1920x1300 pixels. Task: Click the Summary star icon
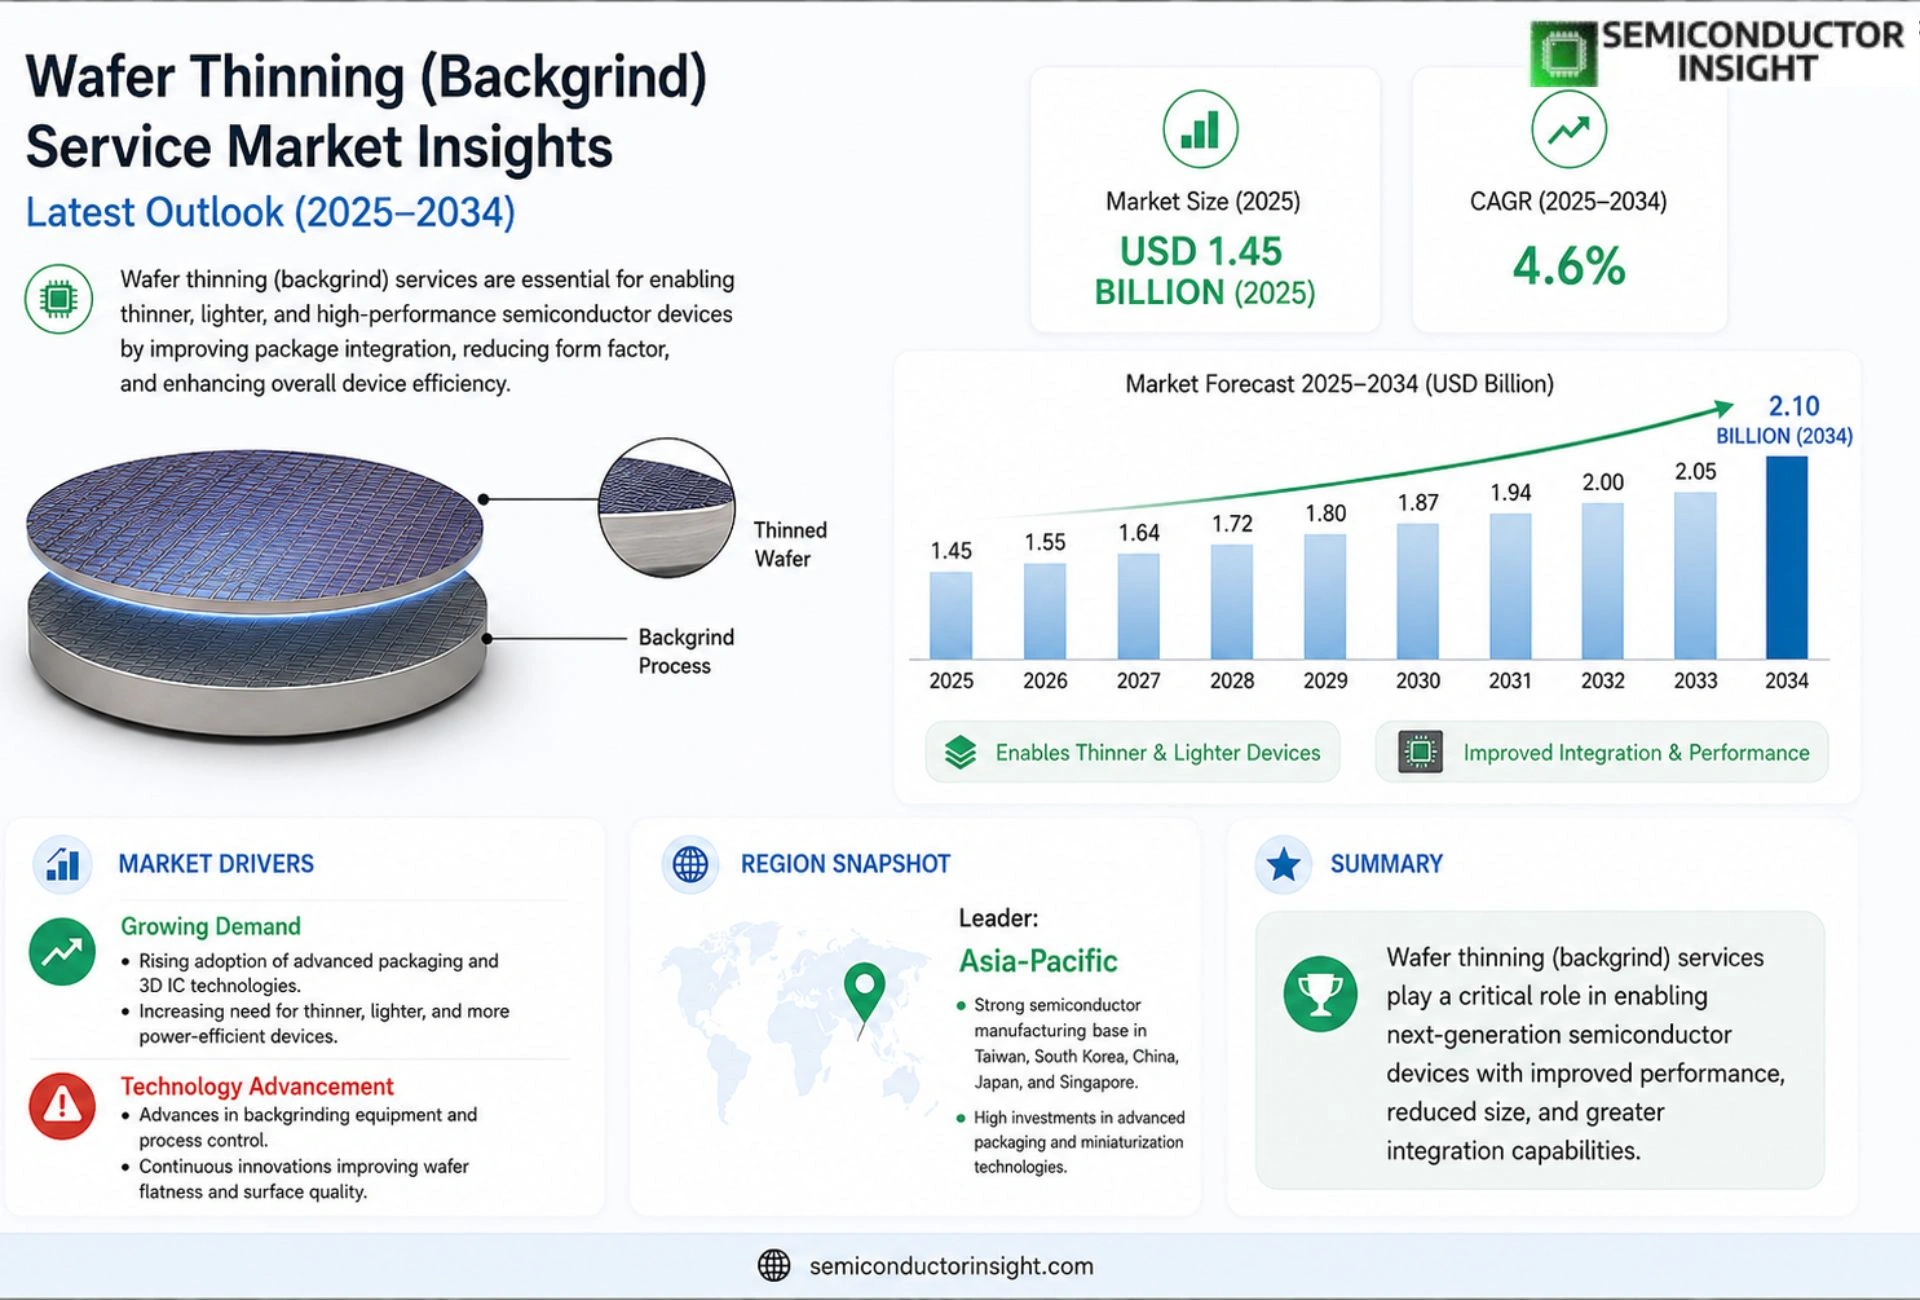click(1283, 864)
